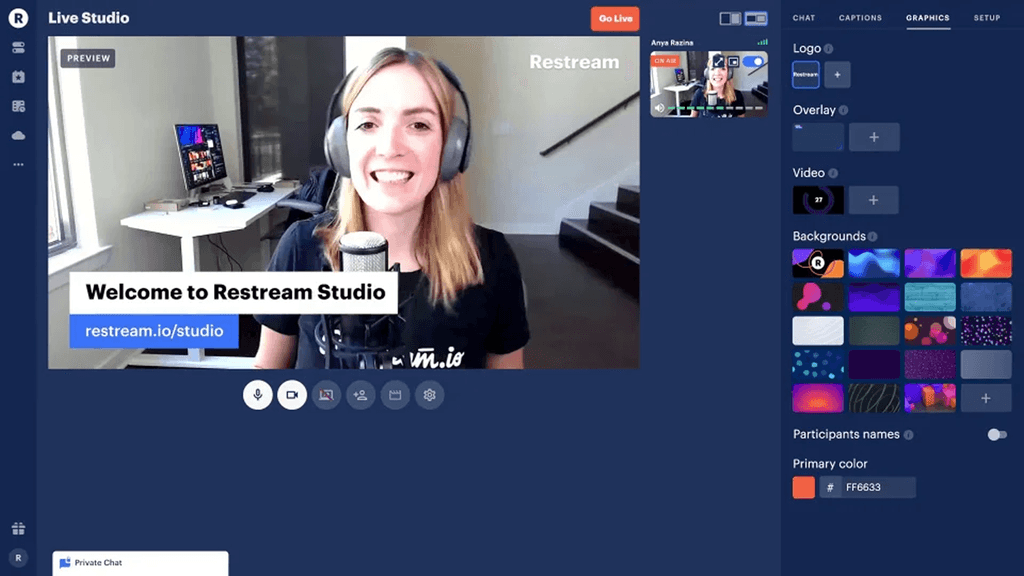The image size is (1024, 576).
Task: Open the studio settings gear
Action: 429,395
